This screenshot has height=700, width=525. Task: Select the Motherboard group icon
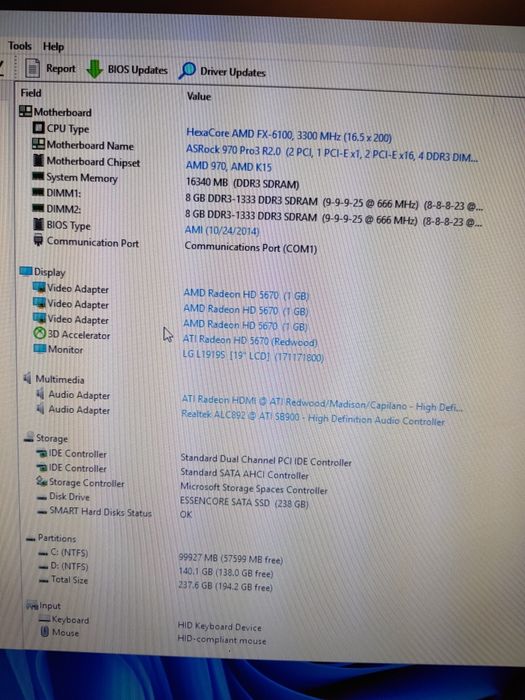[x=25, y=111]
